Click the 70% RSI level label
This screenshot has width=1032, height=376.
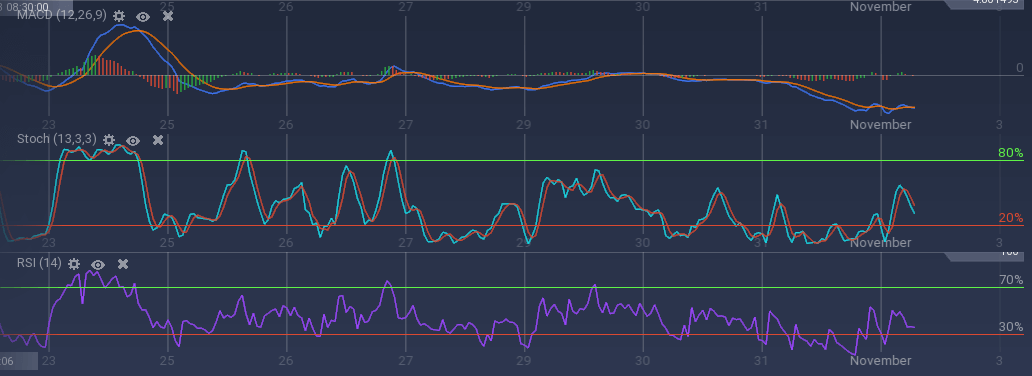coord(1010,279)
